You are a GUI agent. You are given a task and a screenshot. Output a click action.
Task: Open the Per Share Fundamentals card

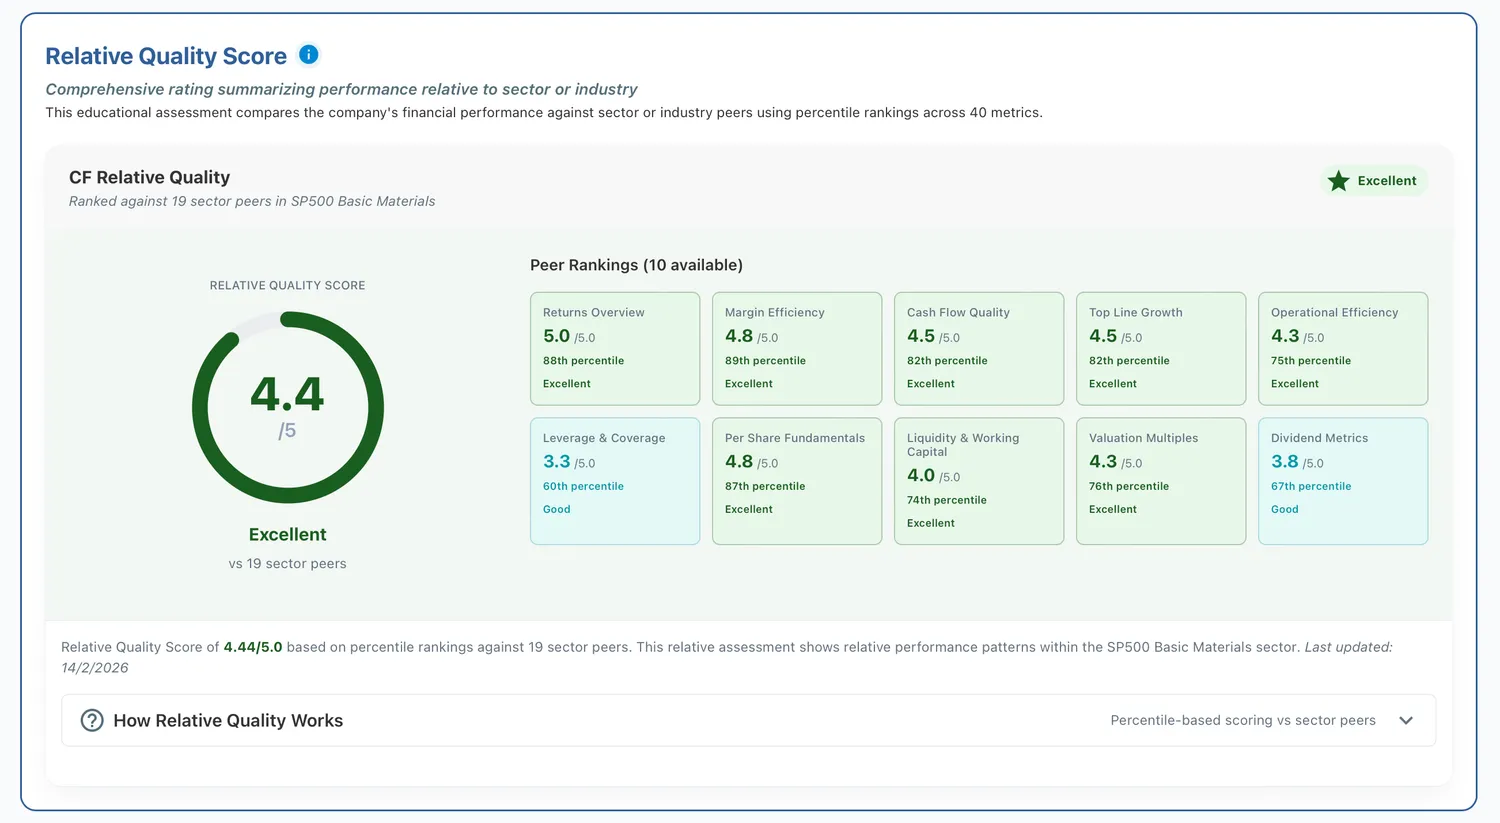797,481
